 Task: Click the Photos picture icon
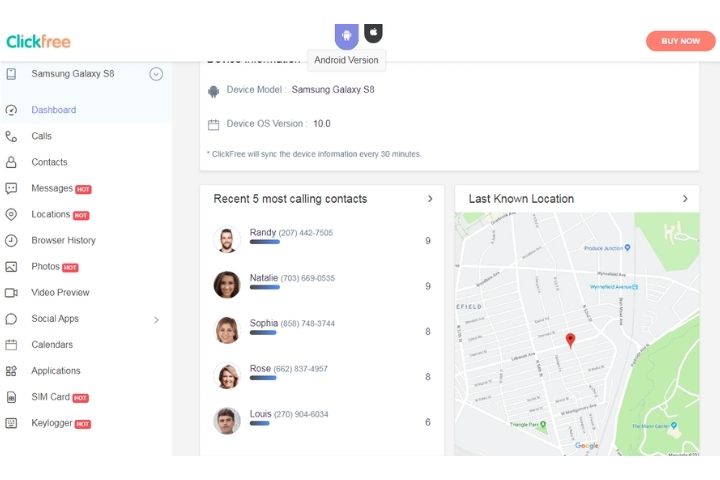click(x=11, y=267)
